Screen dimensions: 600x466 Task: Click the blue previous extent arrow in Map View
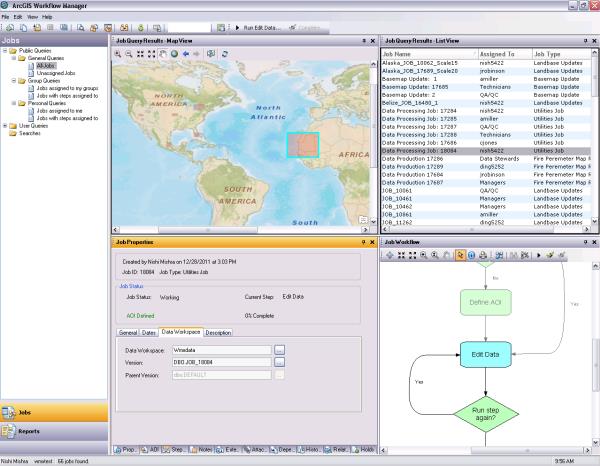pyautogui.click(x=186, y=54)
